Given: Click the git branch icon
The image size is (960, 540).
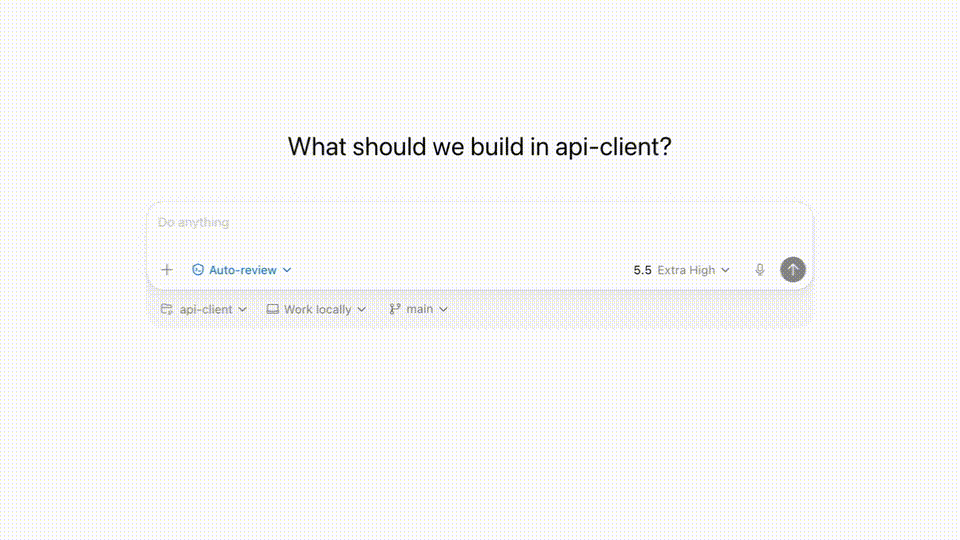Looking at the screenshot, I should point(395,309).
